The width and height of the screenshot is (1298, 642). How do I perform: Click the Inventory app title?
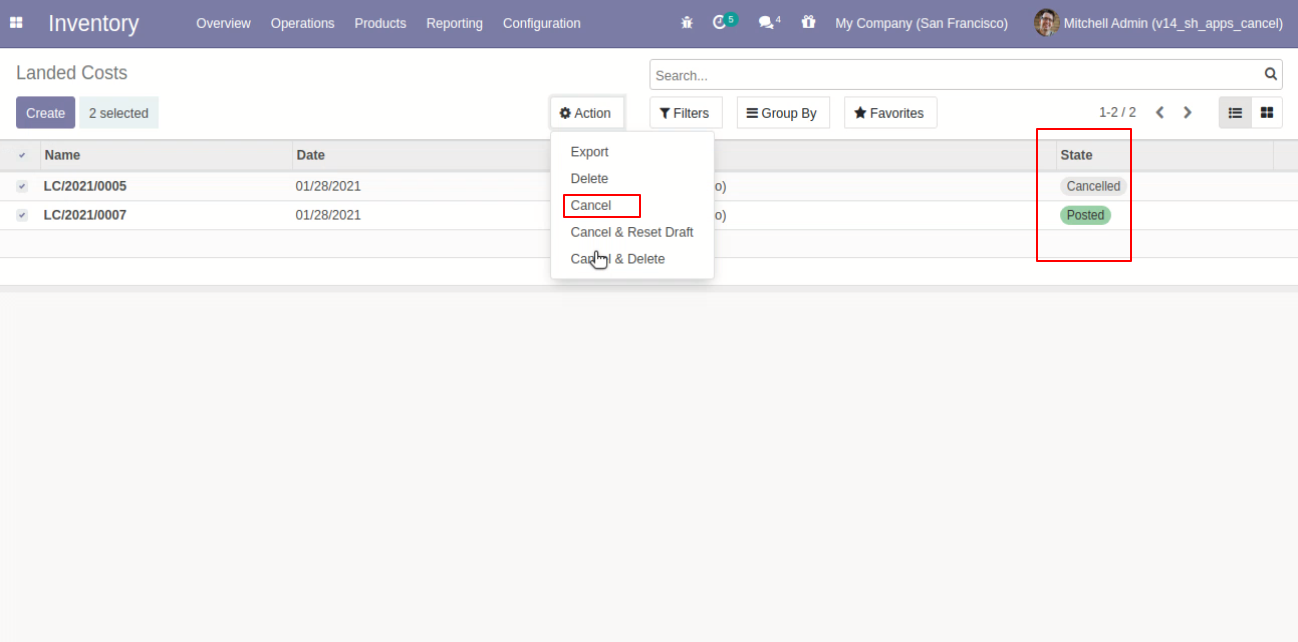click(93, 23)
